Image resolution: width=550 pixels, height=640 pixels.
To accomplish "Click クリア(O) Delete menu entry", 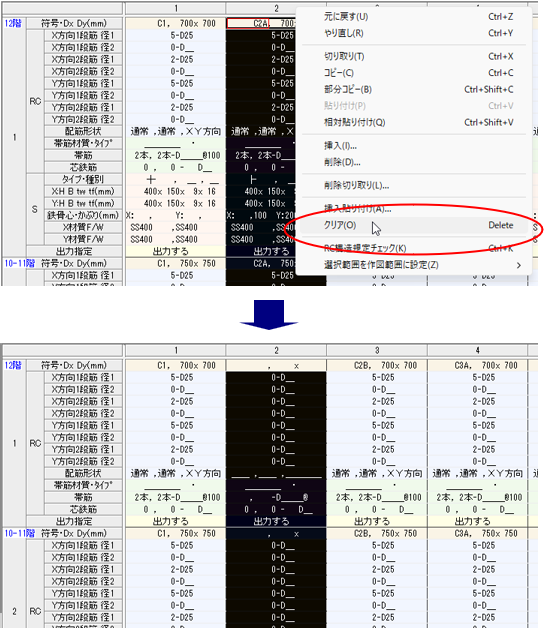I will point(414,225).
